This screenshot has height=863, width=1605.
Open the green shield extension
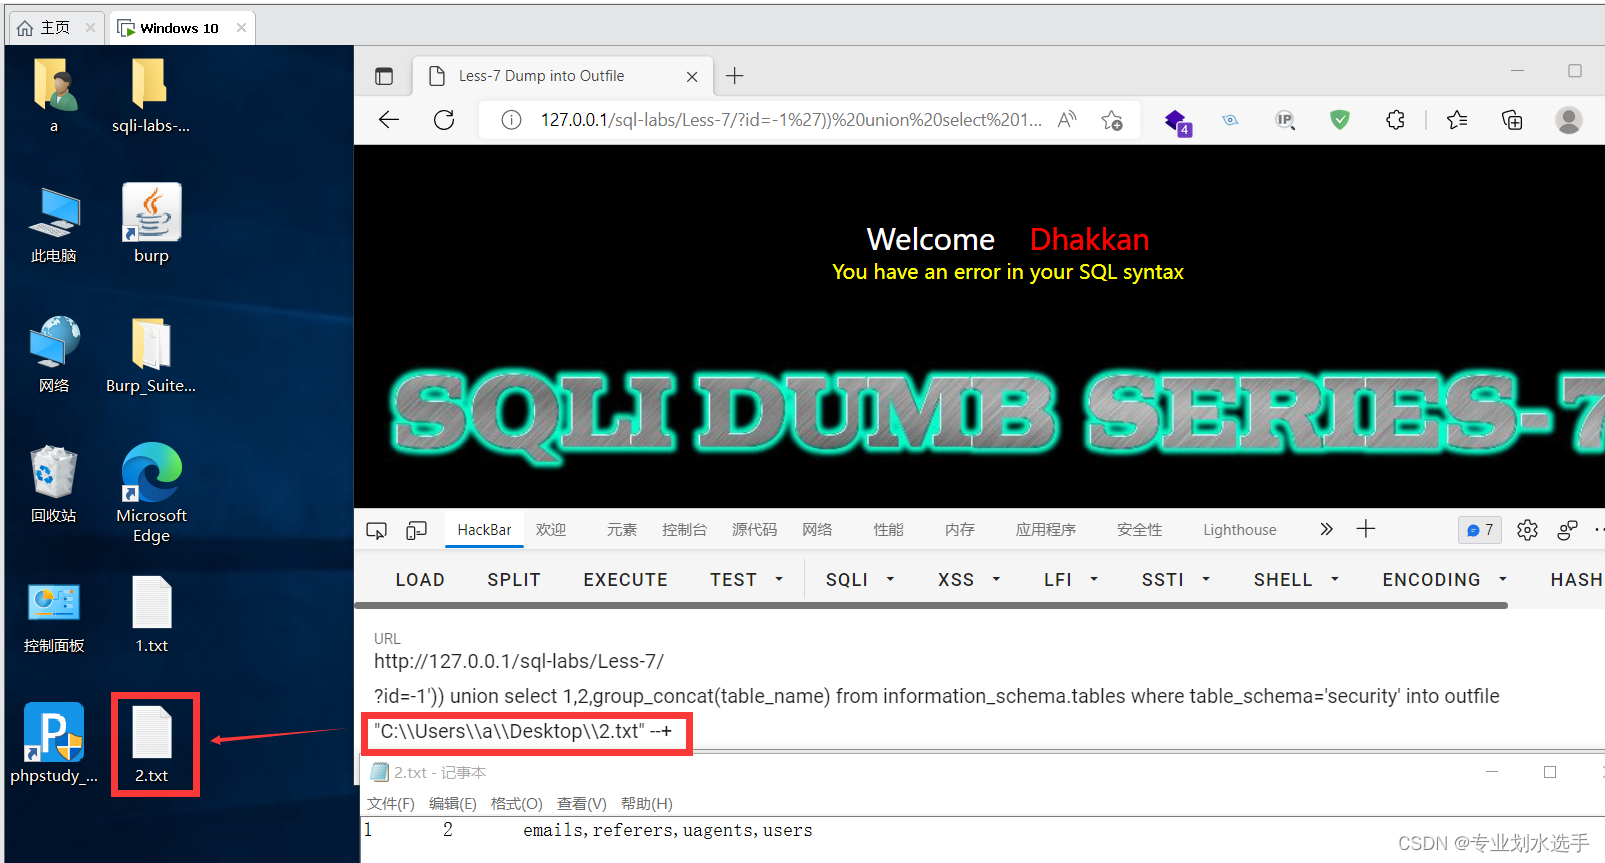tap(1340, 120)
